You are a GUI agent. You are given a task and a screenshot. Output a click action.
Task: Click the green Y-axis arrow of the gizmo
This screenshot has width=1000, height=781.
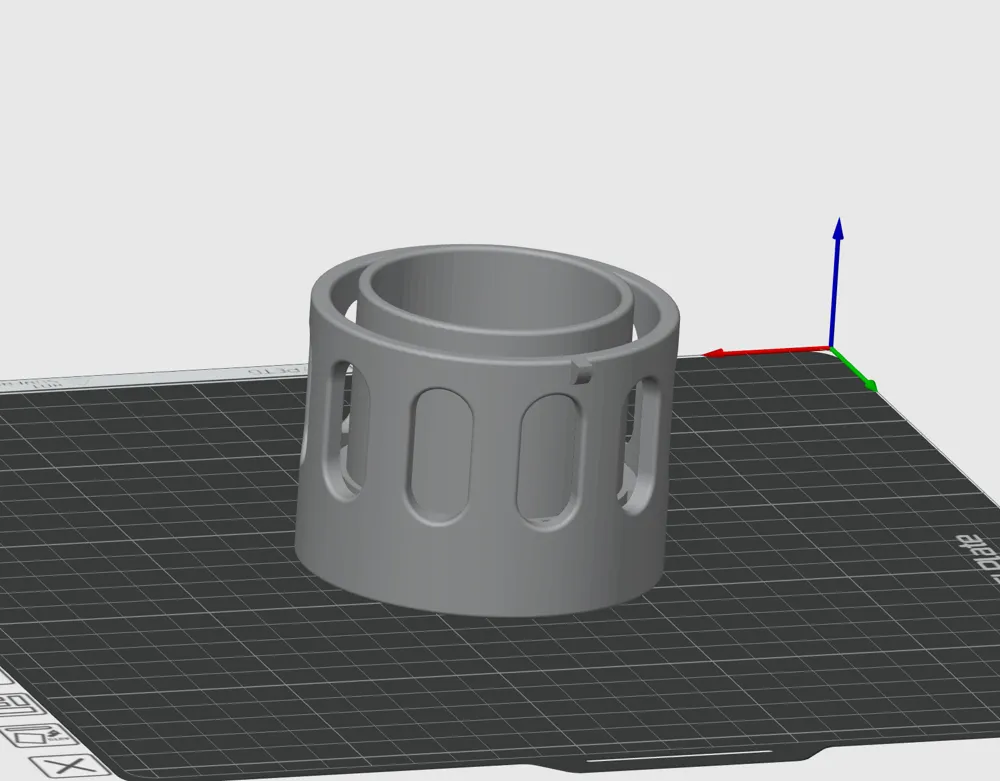coord(868,383)
